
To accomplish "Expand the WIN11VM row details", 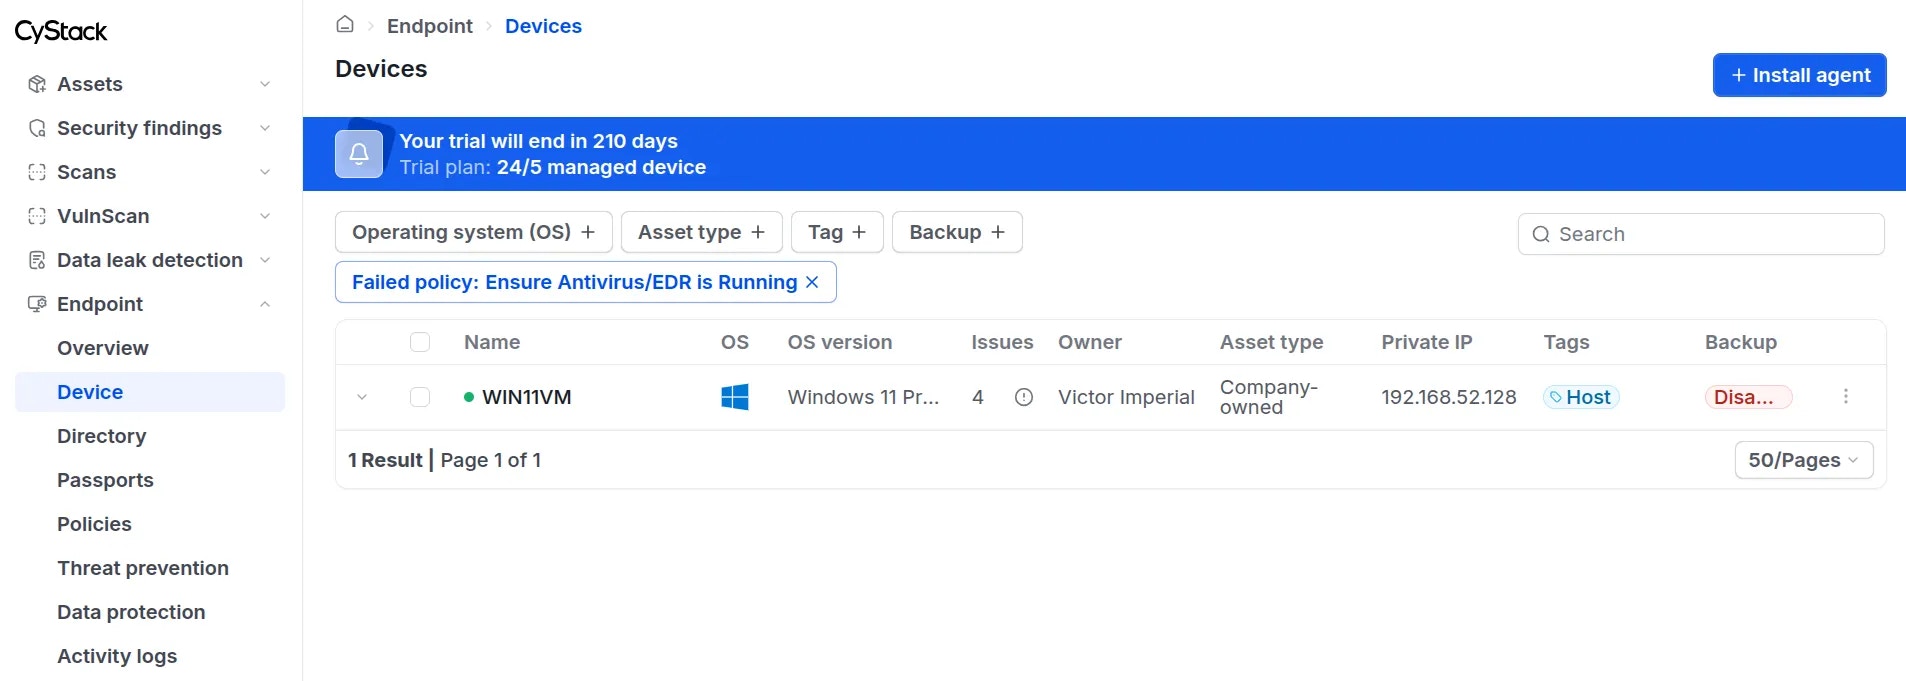I will coord(362,397).
